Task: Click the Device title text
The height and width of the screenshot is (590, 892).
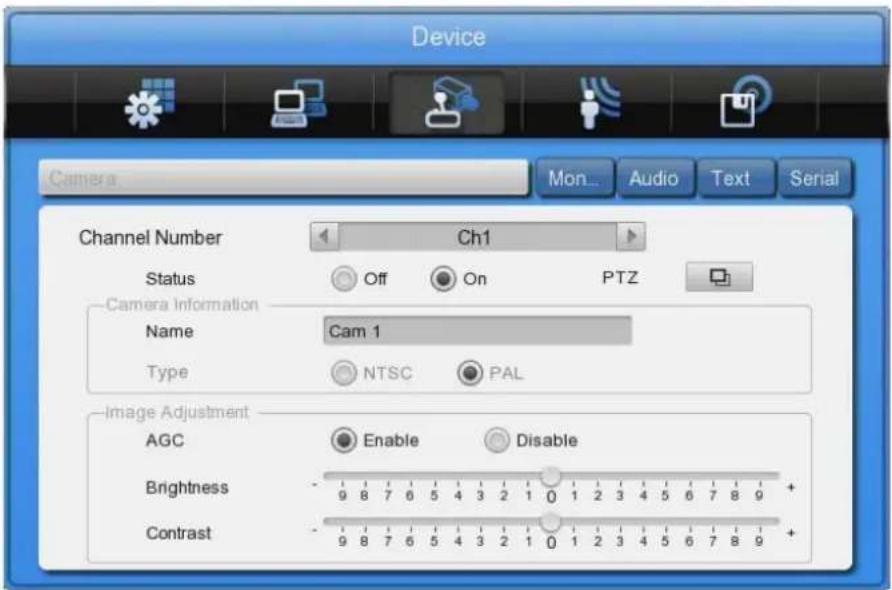Action: click(448, 37)
